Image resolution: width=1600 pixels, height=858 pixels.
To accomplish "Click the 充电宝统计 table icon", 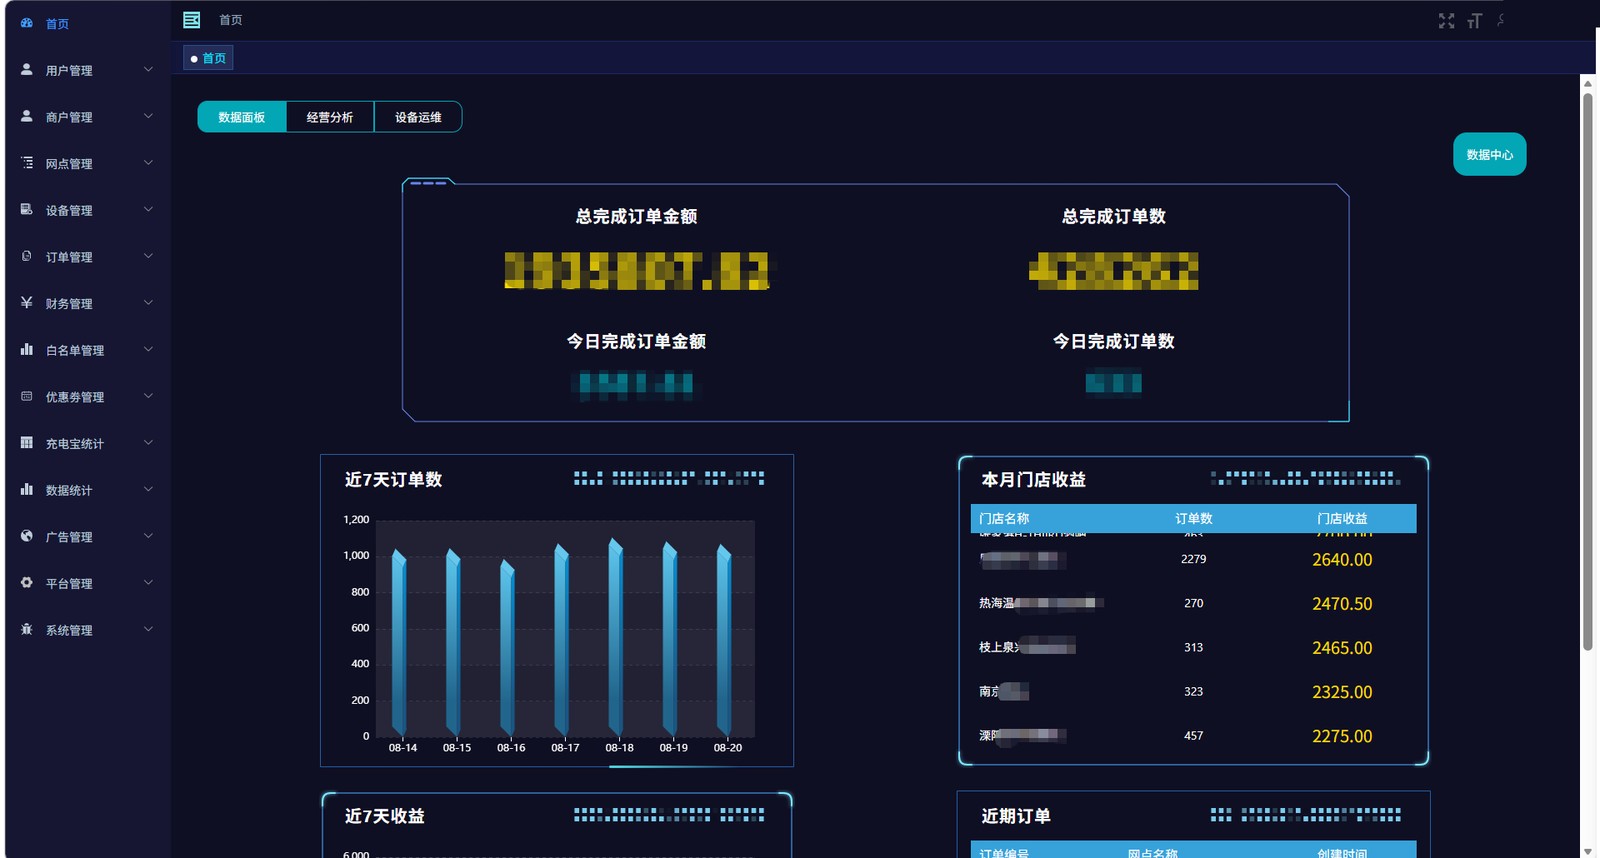I will click(27, 443).
